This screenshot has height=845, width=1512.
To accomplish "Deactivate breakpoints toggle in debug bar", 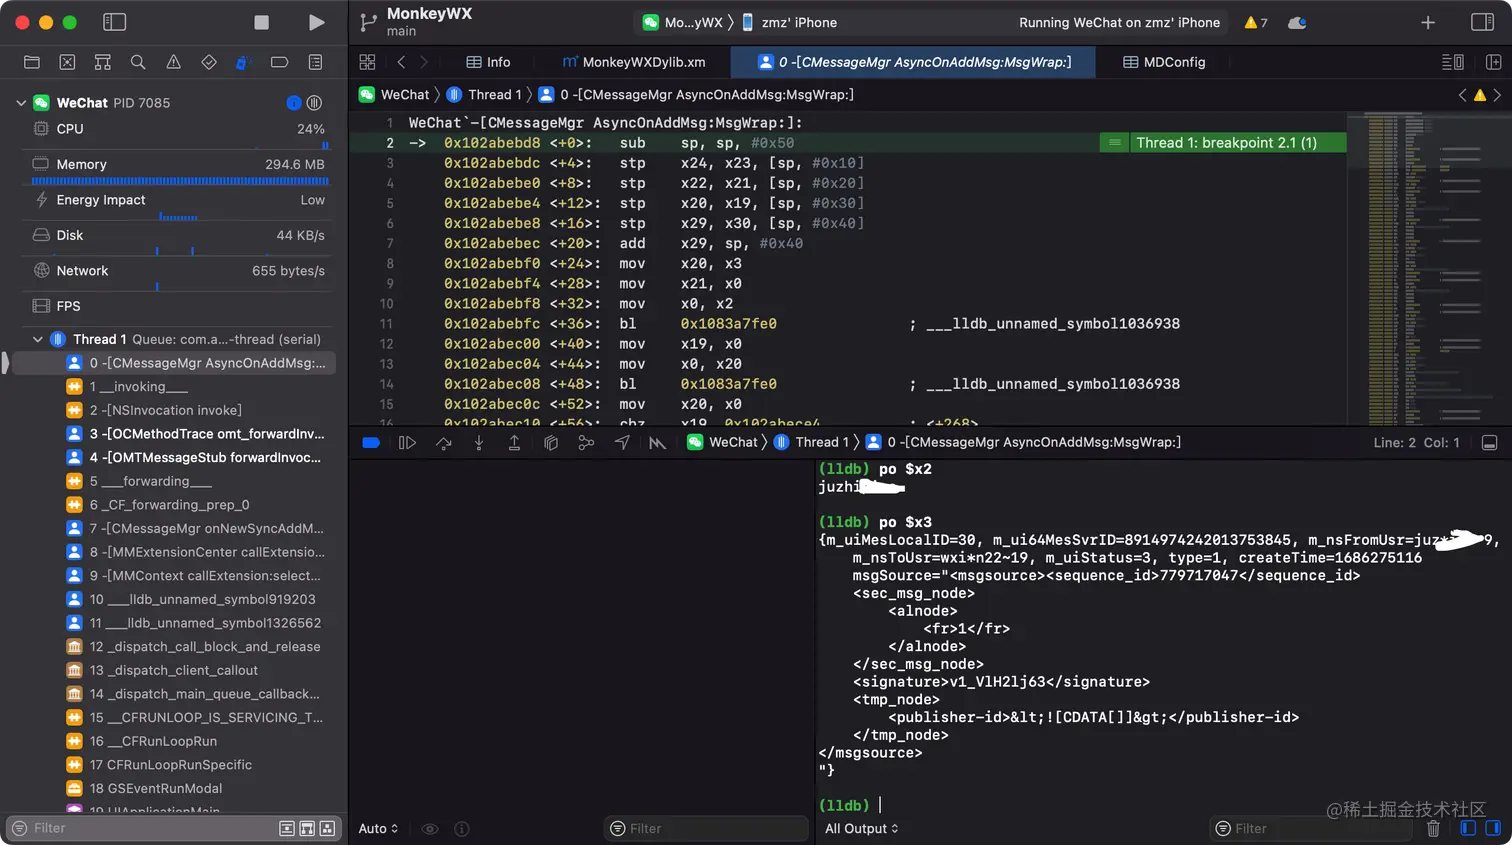I will (371, 442).
